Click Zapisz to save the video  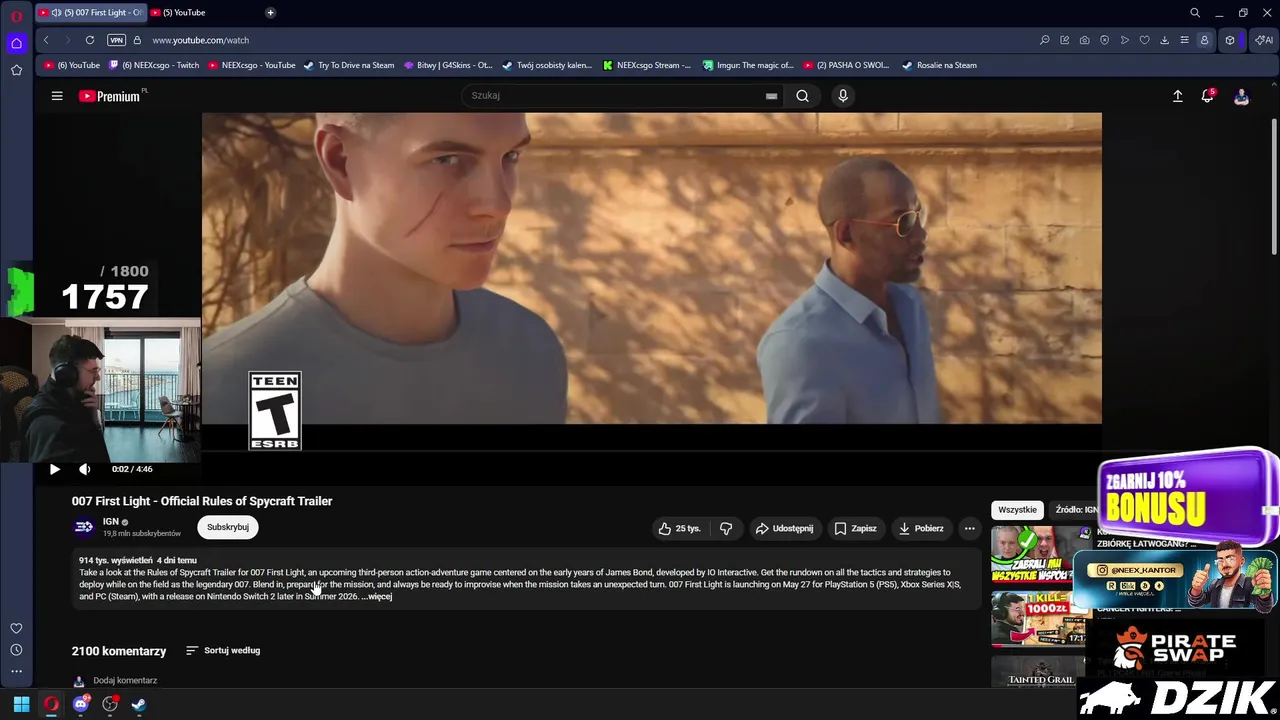tap(855, 528)
